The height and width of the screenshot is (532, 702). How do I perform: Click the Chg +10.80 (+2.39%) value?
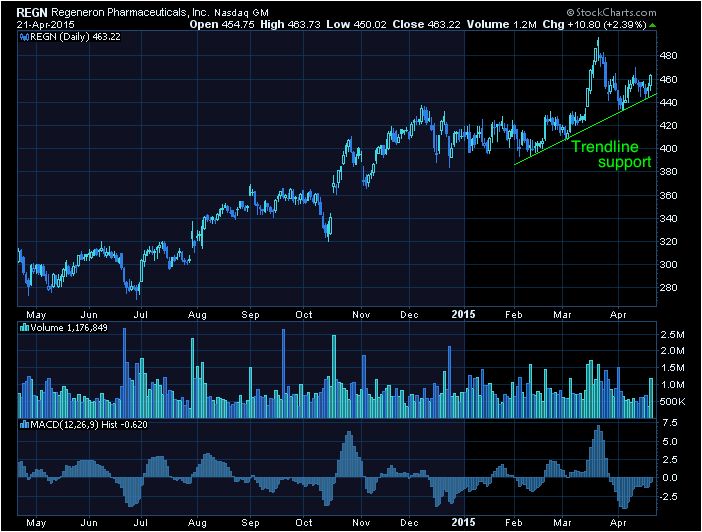(x=595, y=25)
